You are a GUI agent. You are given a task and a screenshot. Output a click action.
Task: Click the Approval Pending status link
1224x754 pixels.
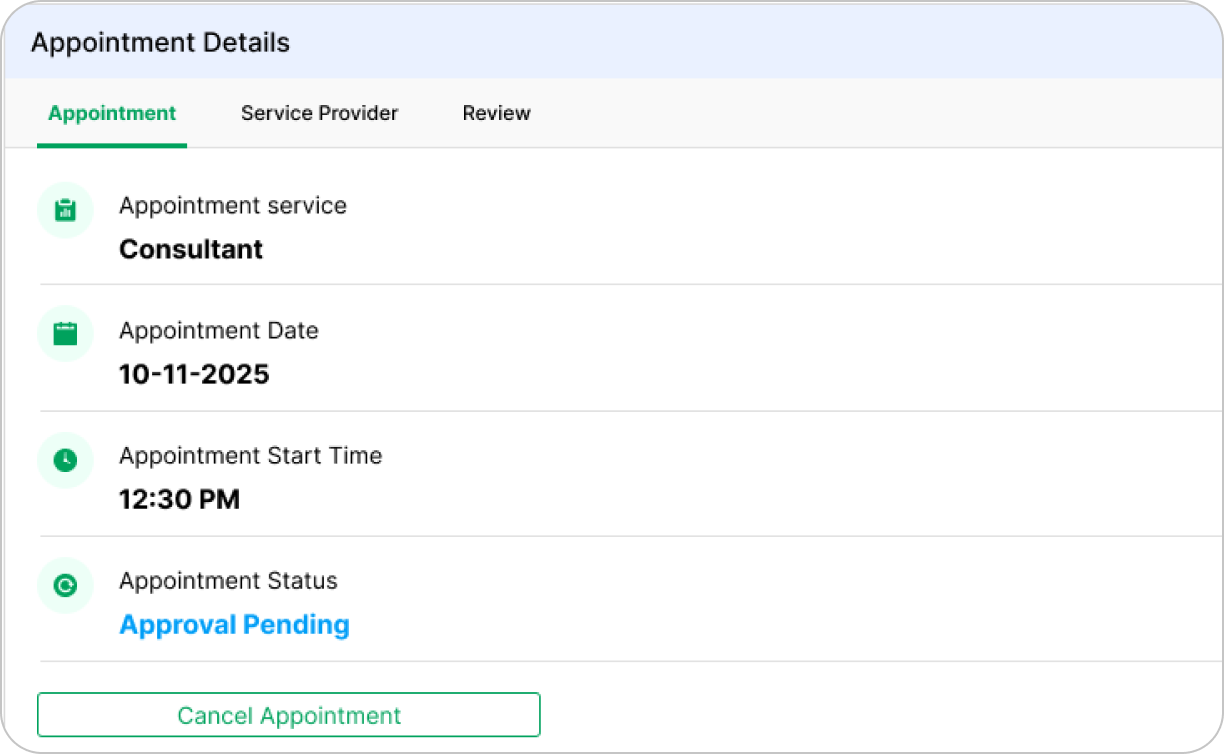pyautogui.click(x=234, y=625)
